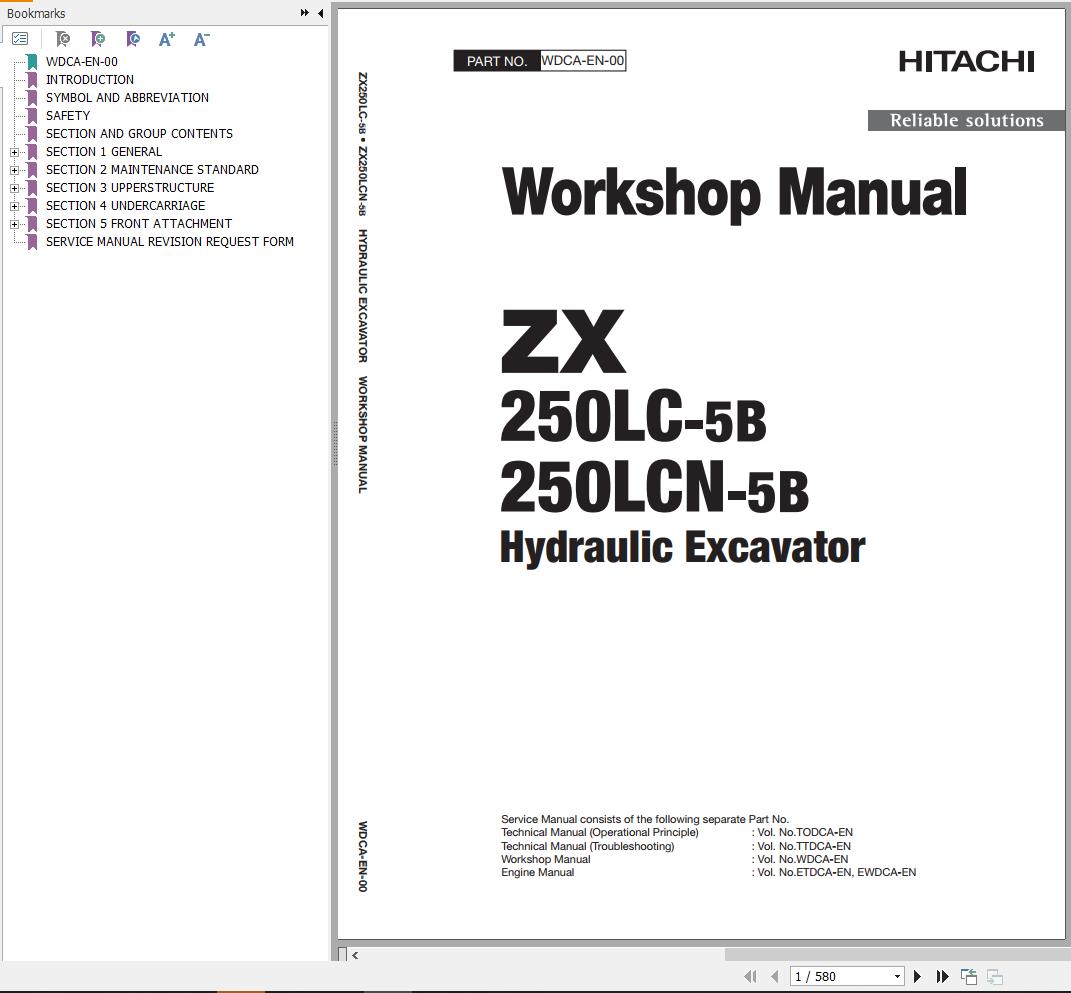The width and height of the screenshot is (1071, 993).
Task: Click the greyed next view icon
Action: [994, 977]
